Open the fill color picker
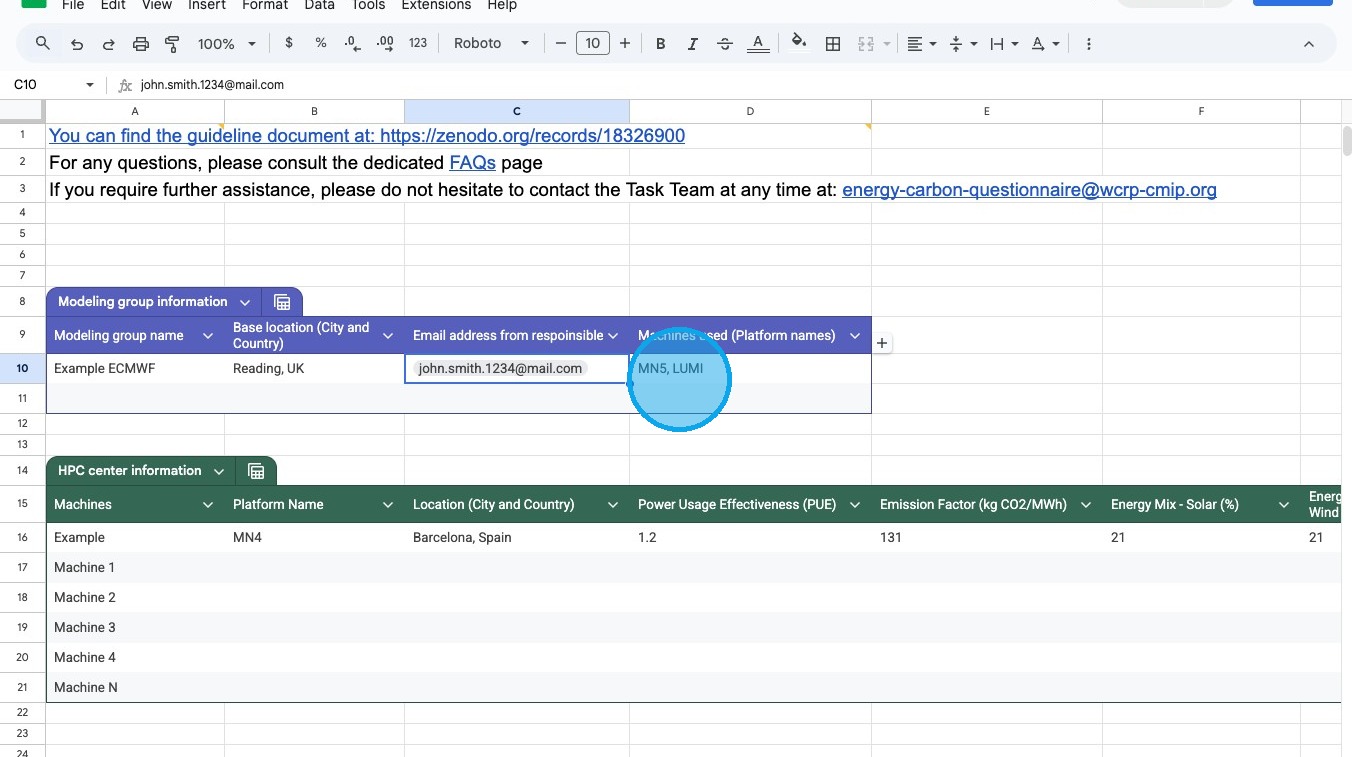This screenshot has width=1352, height=757. 798,43
